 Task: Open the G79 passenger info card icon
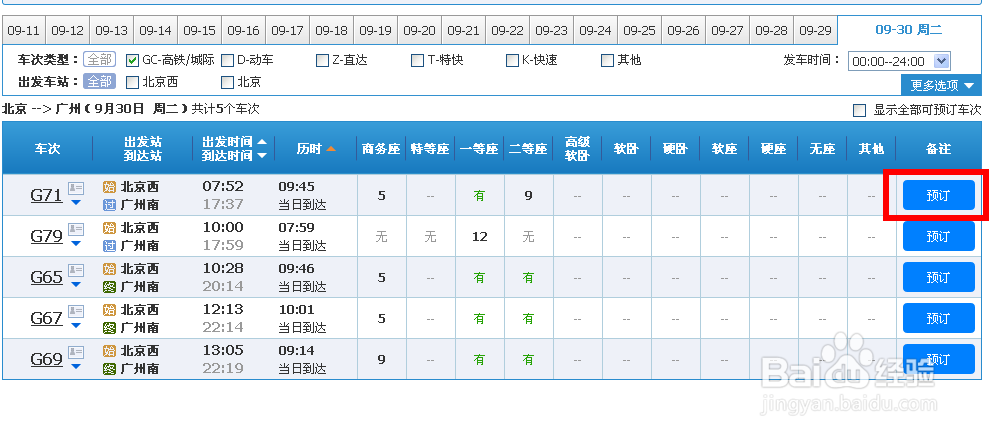76,230
